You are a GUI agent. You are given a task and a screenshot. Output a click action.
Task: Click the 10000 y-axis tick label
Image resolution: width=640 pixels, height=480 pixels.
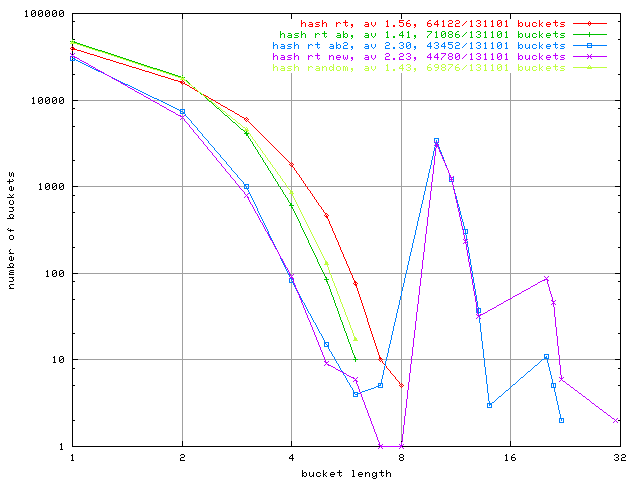[48, 100]
